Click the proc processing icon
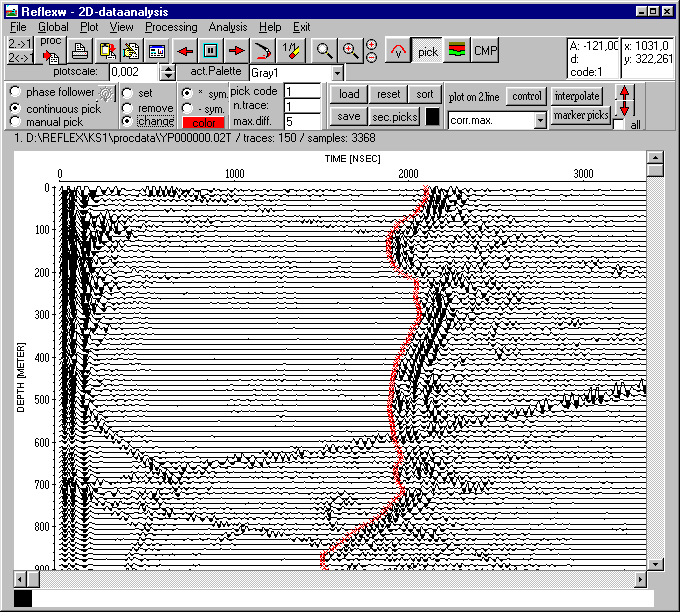The height and width of the screenshot is (612, 680). [x=50, y=50]
